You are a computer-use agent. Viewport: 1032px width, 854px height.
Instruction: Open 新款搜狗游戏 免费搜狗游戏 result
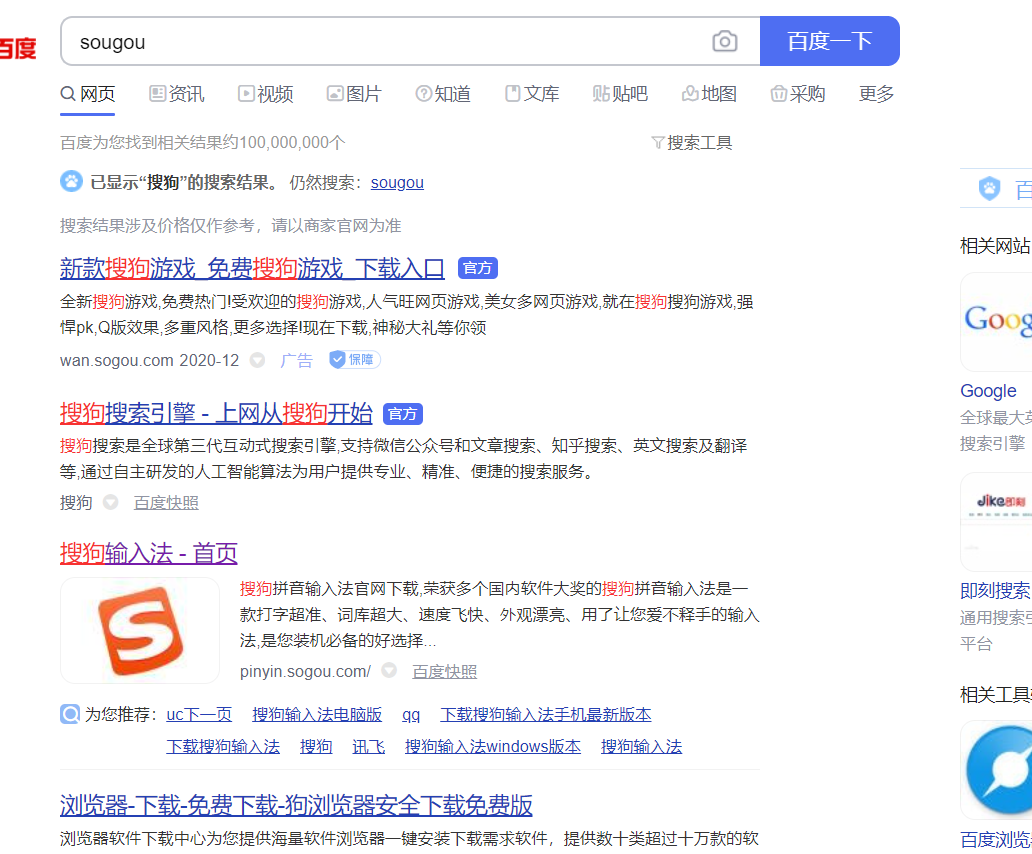coord(252,268)
